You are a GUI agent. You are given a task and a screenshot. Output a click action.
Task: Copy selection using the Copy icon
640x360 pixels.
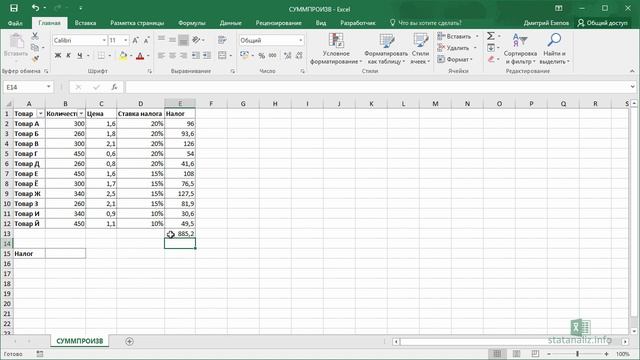pyautogui.click(x=35, y=48)
